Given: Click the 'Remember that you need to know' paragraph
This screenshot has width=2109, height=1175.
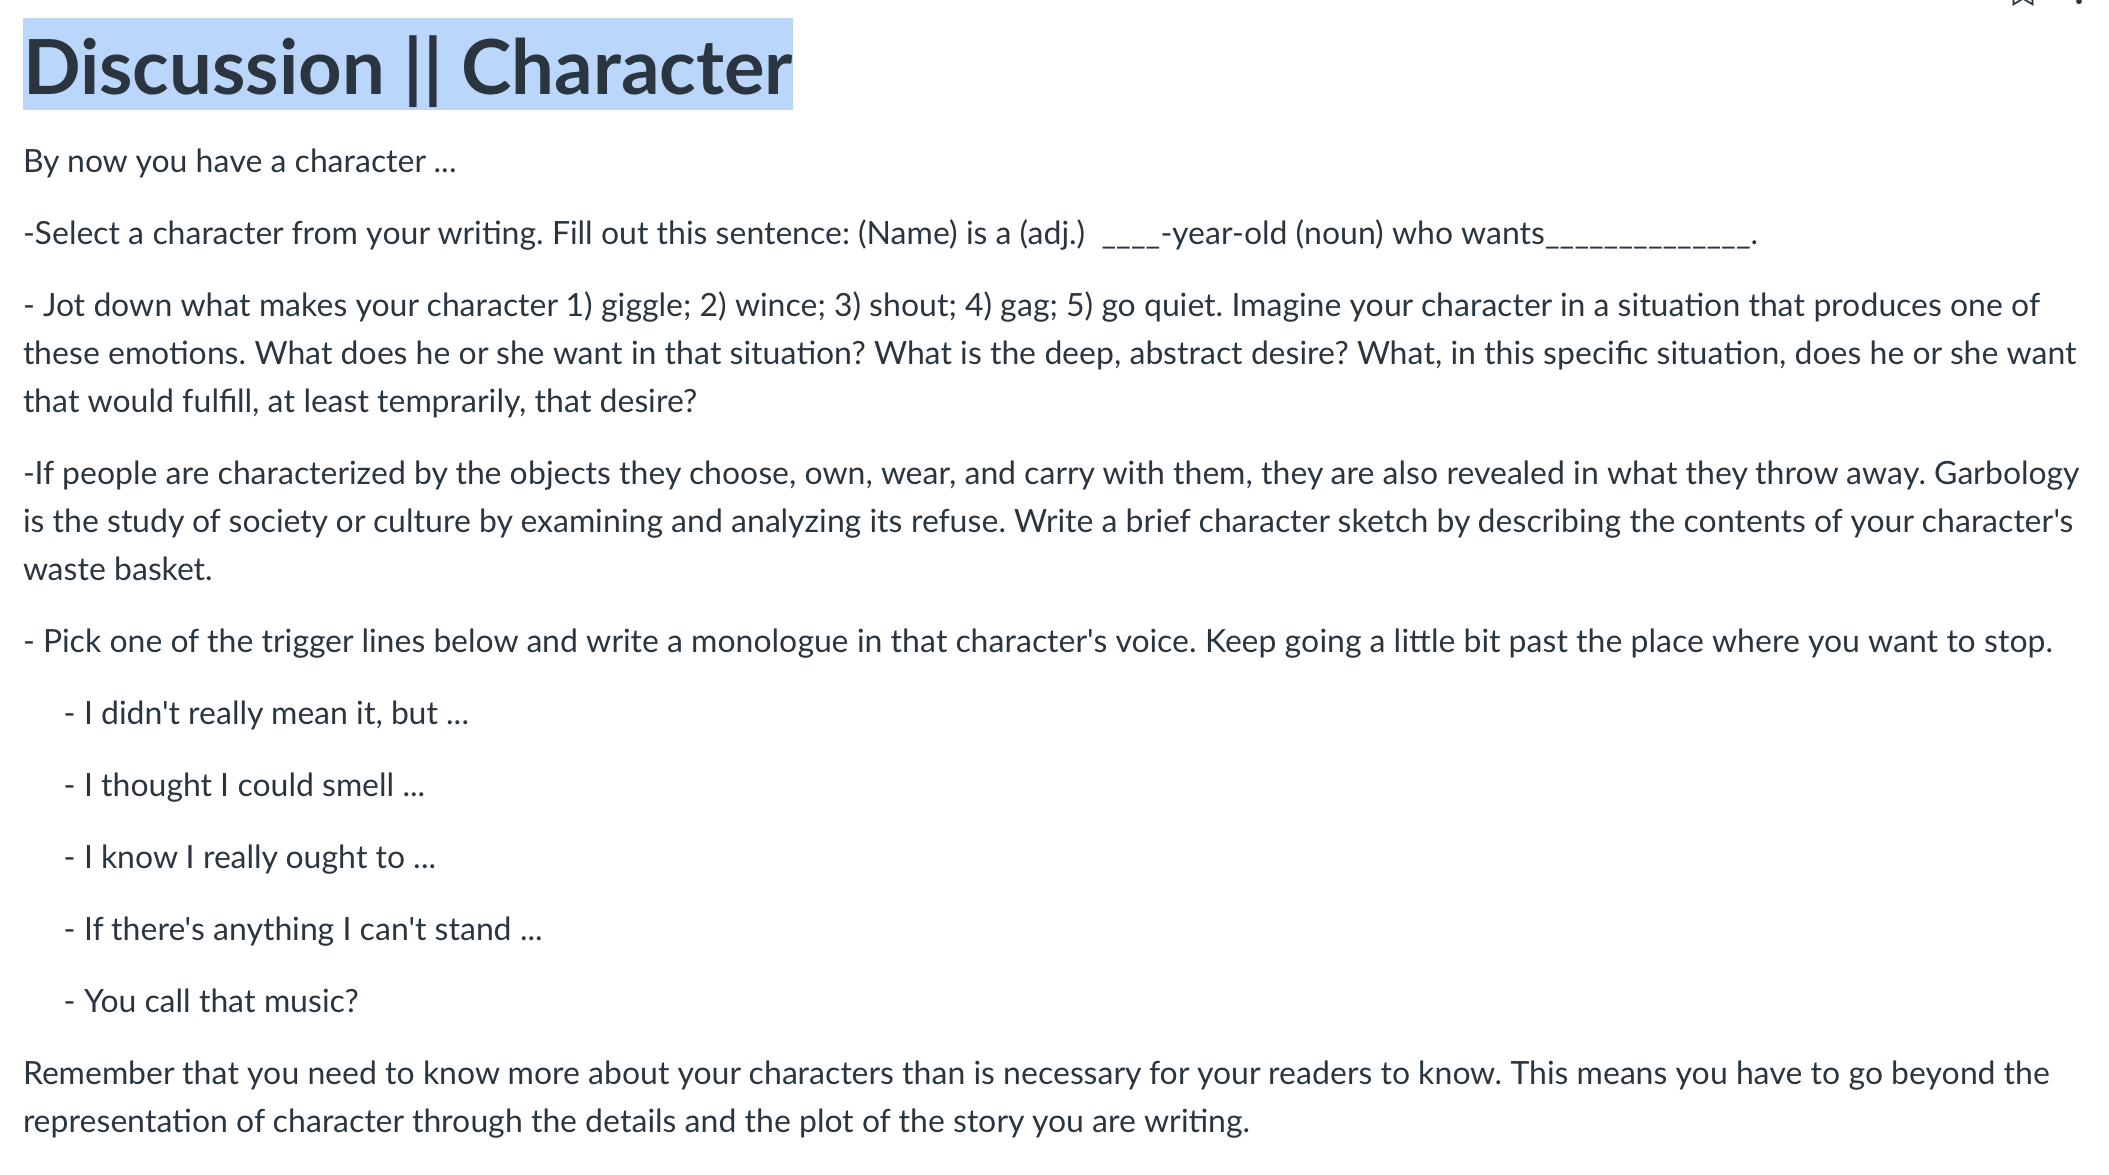Looking at the screenshot, I should [x=1036, y=1097].
